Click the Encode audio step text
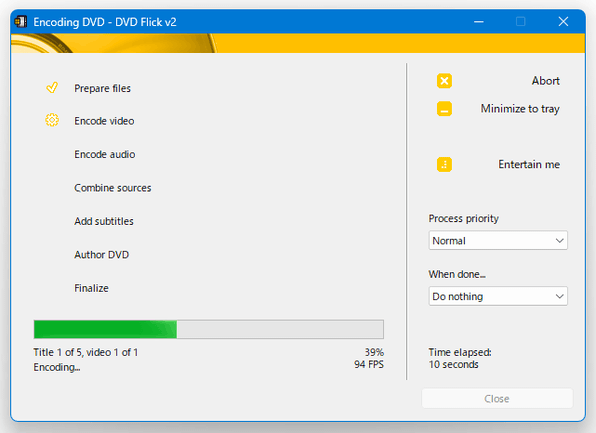Viewport: 596px width, 433px height. [105, 154]
